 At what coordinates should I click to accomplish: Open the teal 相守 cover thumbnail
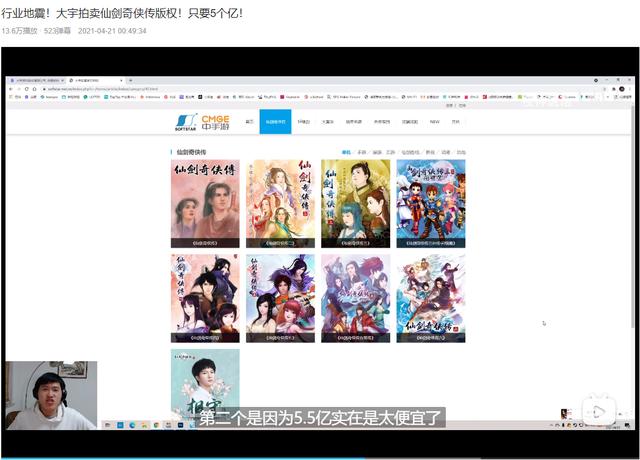point(205,384)
